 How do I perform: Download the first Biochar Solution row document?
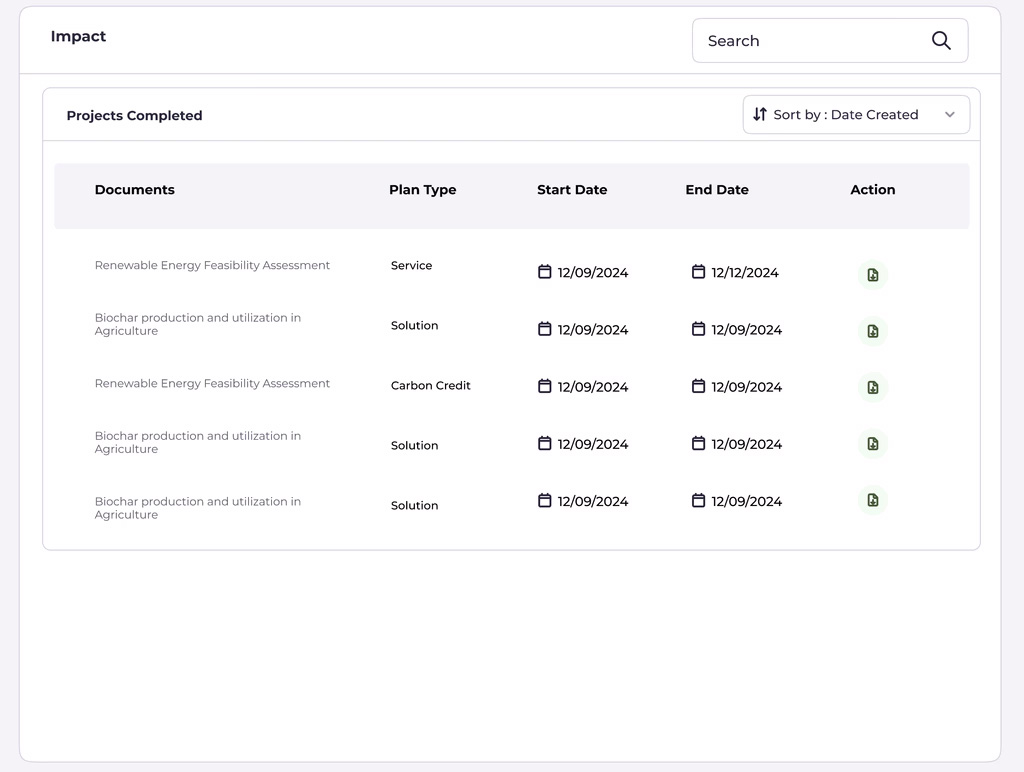pyautogui.click(x=872, y=331)
